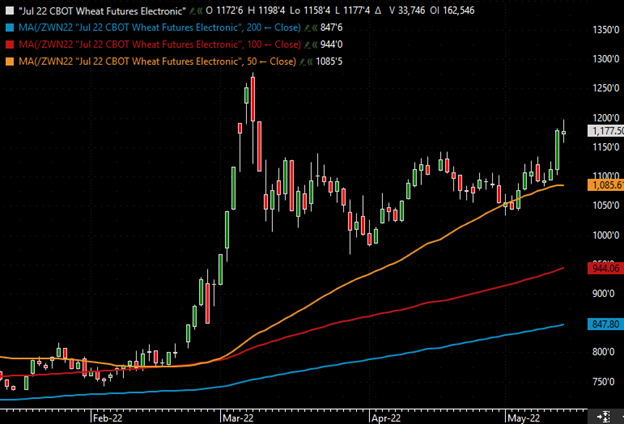Select the orange 50 Close MA legend text
Viewport: 624px width, 424px height.
pyautogui.click(x=157, y=62)
